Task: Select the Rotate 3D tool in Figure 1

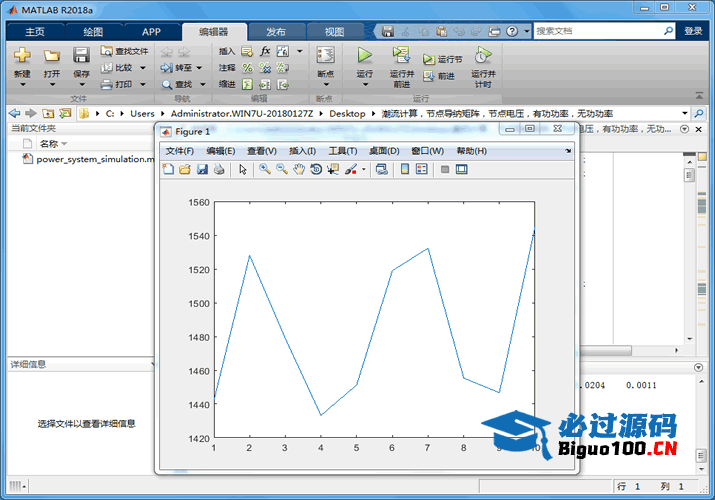Action: tap(316, 170)
